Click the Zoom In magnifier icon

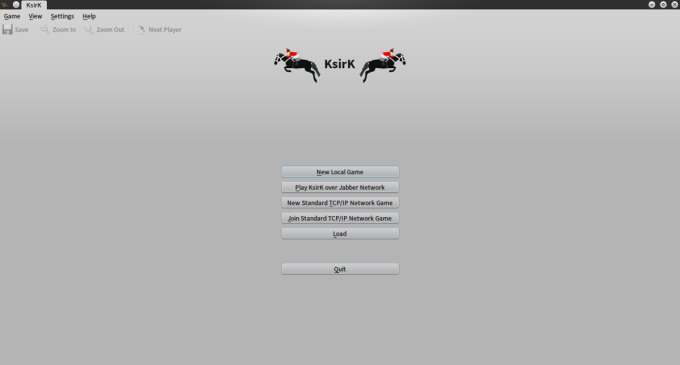point(45,29)
